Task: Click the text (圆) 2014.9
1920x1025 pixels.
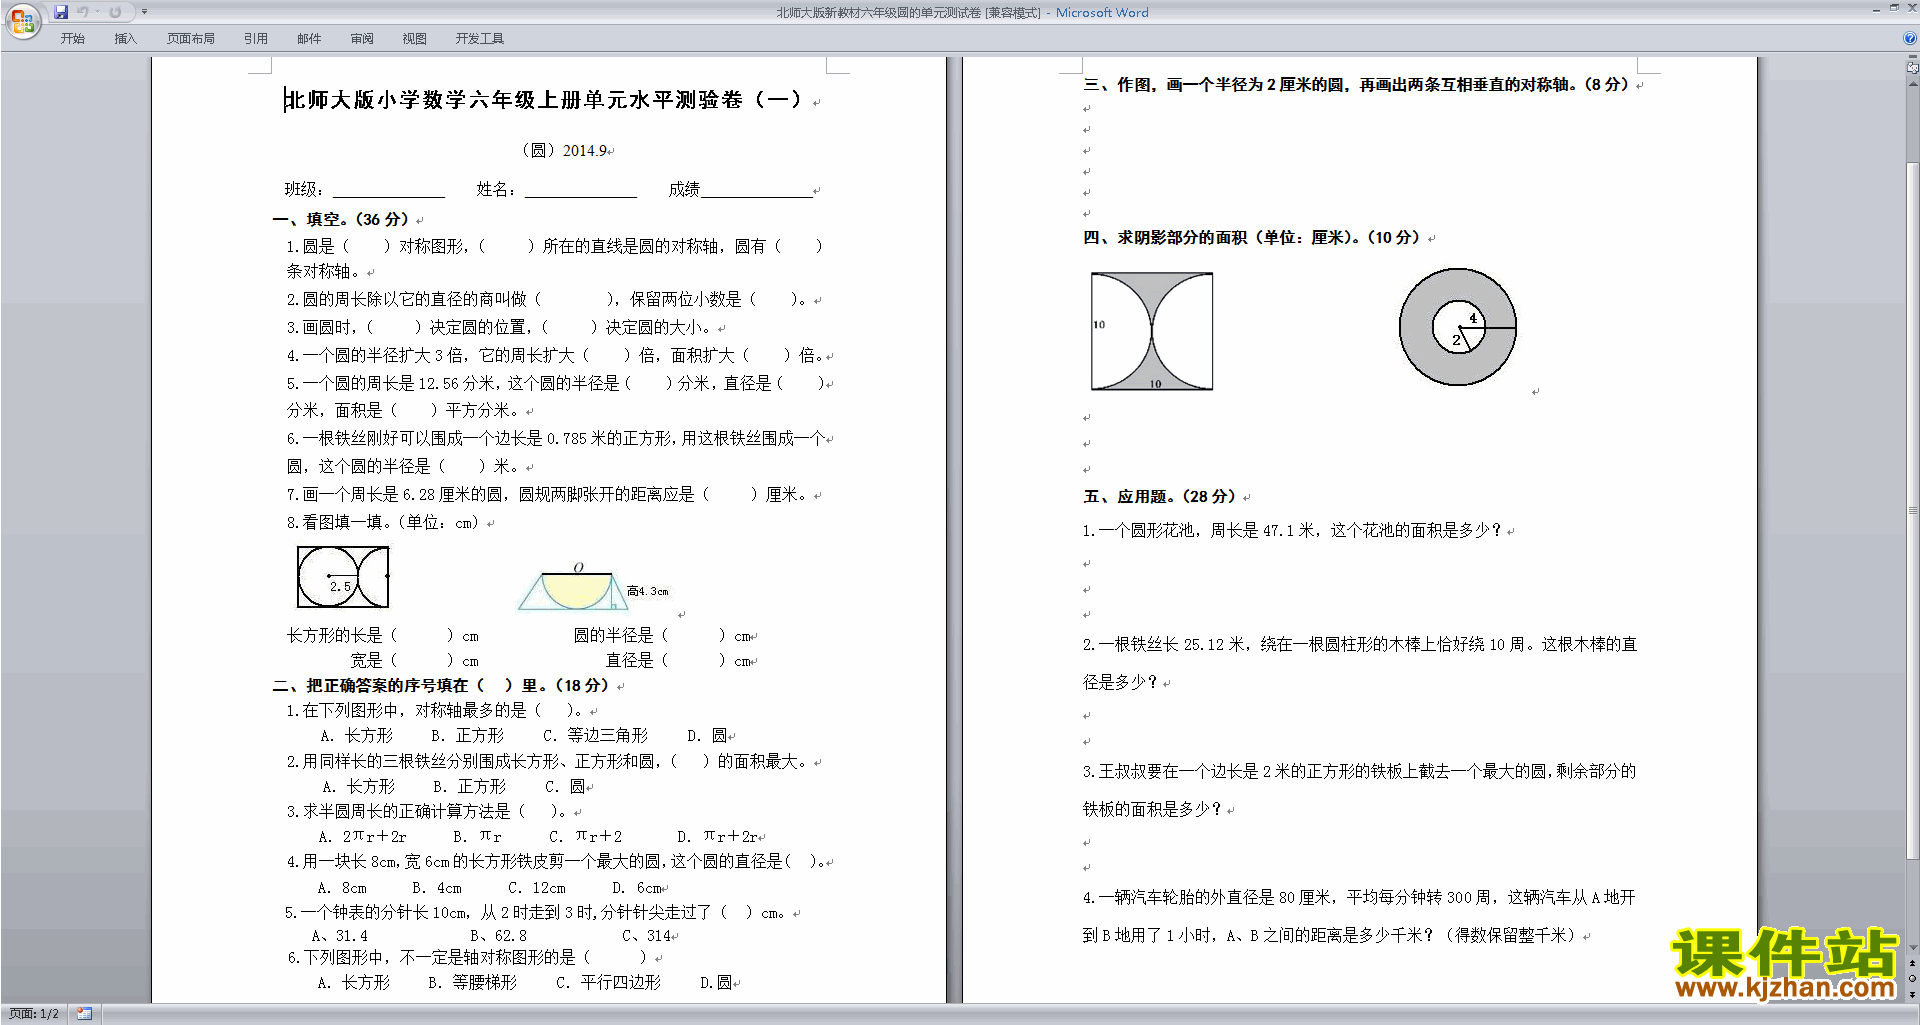Action: coord(564,150)
